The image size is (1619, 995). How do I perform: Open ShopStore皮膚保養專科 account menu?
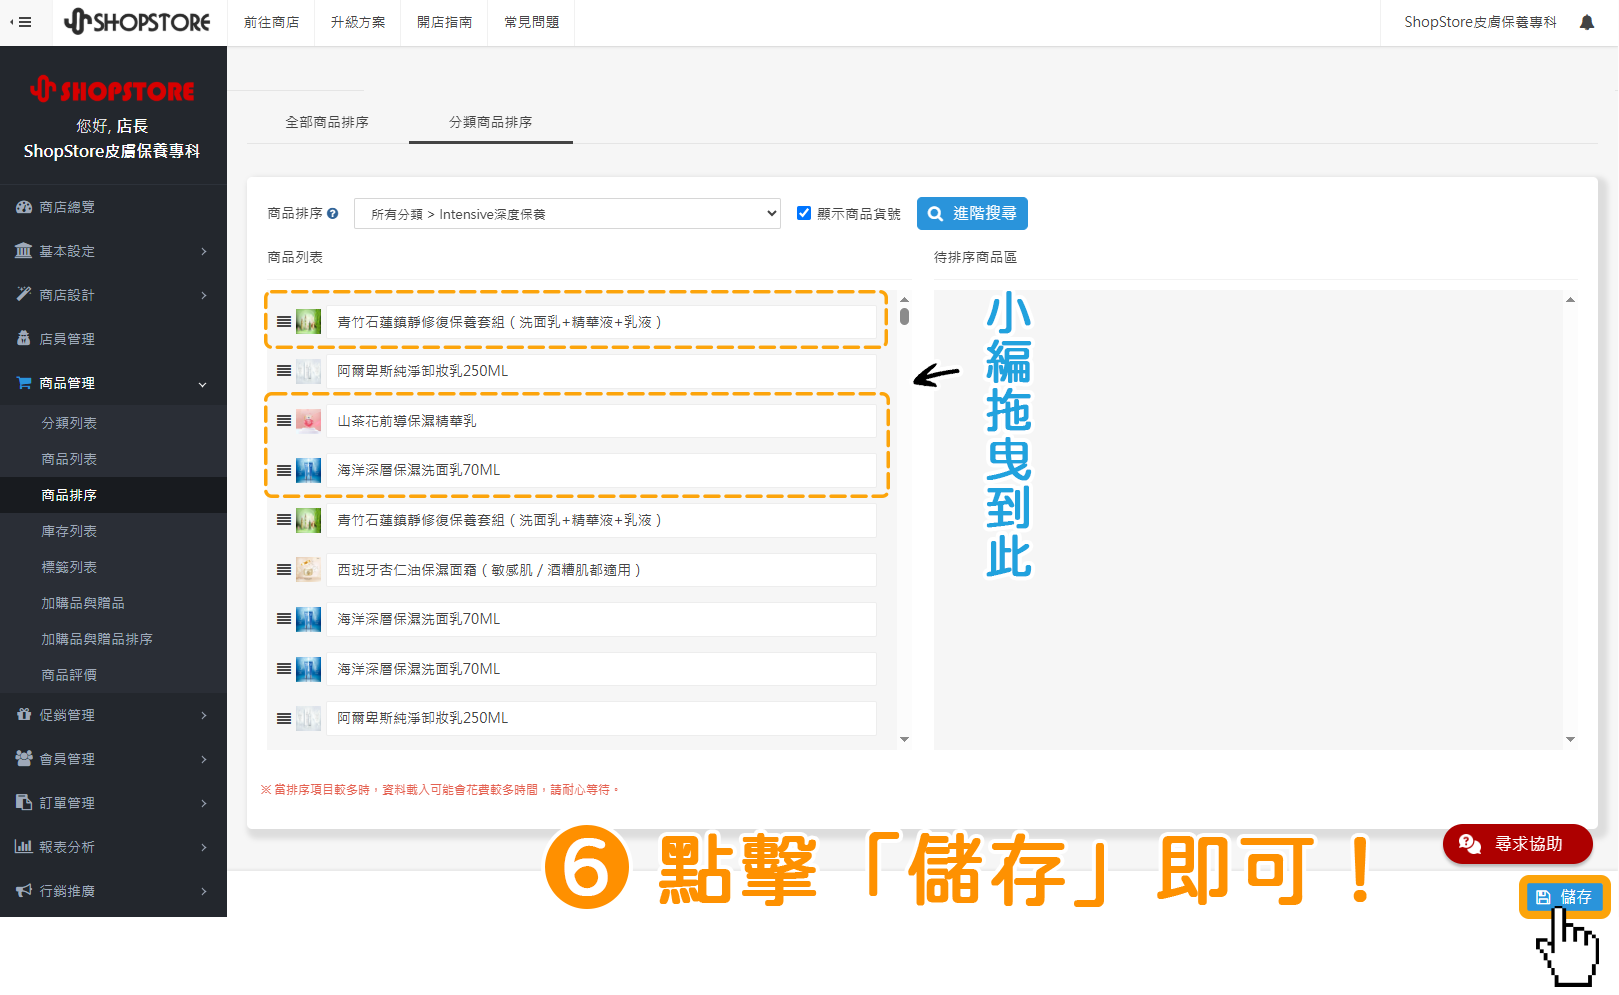[1480, 22]
